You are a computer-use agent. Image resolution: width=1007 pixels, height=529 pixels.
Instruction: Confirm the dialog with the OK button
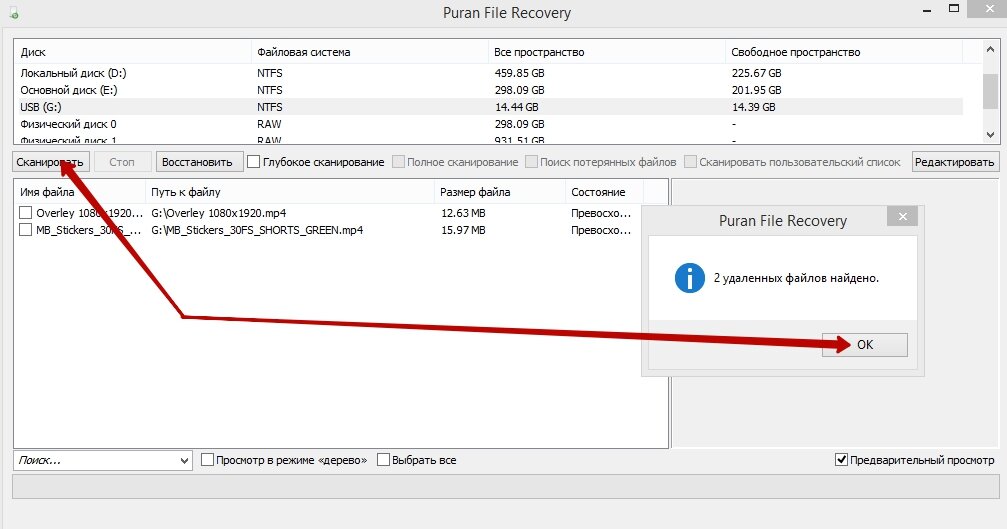pyautogui.click(x=865, y=345)
